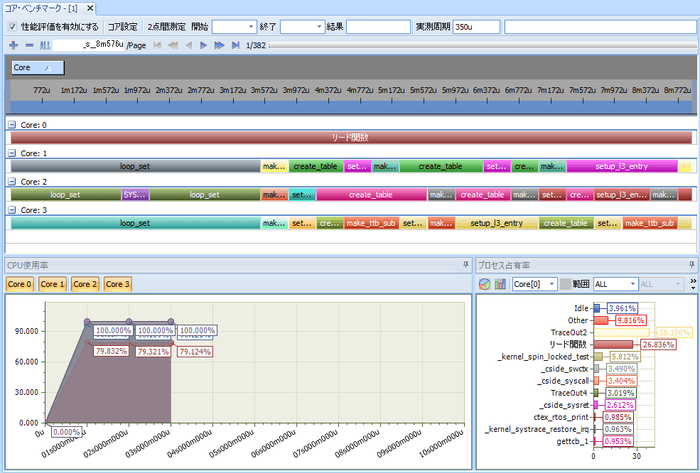Screen dimensions: 700x473
Task: Click the 範囲 color swatch box
Action: click(x=565, y=284)
